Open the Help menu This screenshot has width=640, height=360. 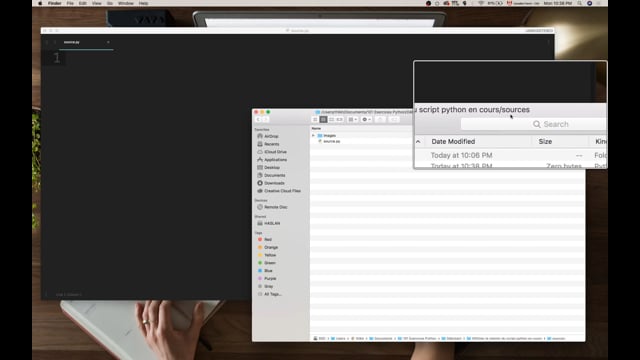point(143,3)
